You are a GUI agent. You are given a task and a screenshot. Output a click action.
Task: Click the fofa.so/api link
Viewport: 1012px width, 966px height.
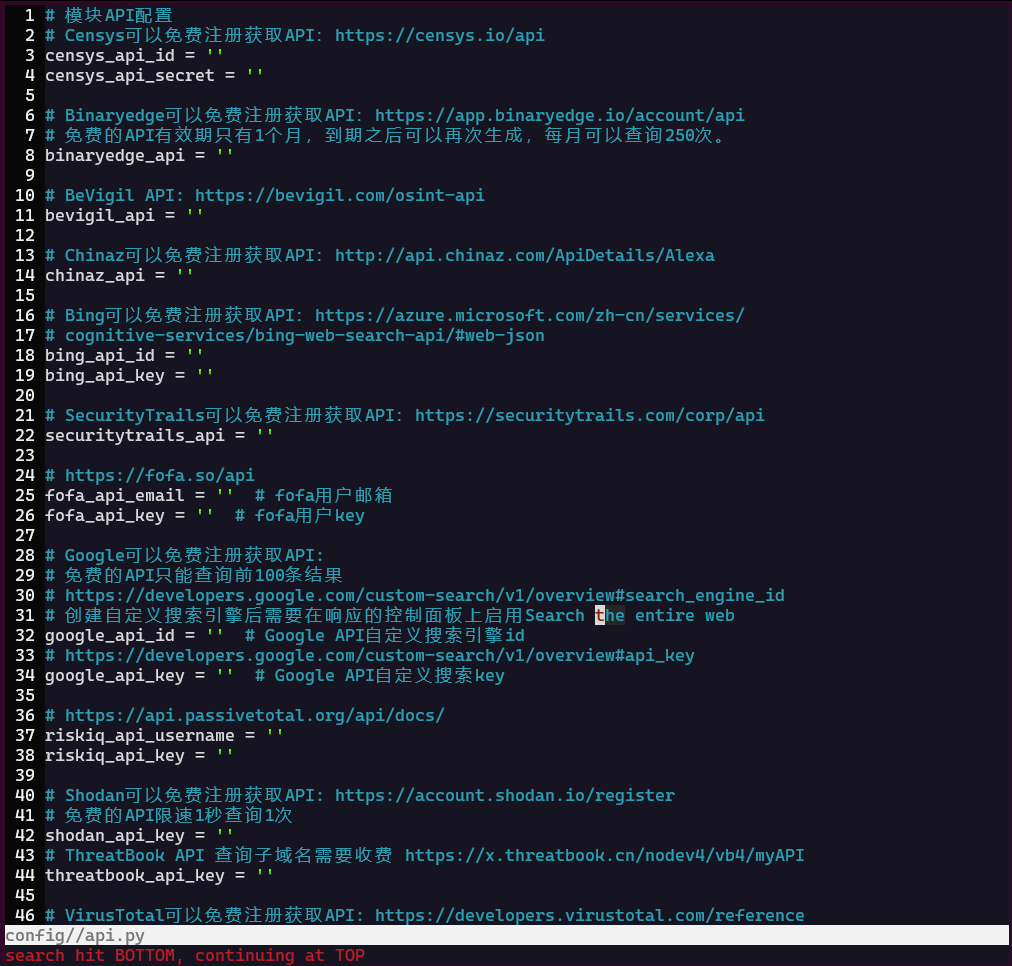point(159,475)
